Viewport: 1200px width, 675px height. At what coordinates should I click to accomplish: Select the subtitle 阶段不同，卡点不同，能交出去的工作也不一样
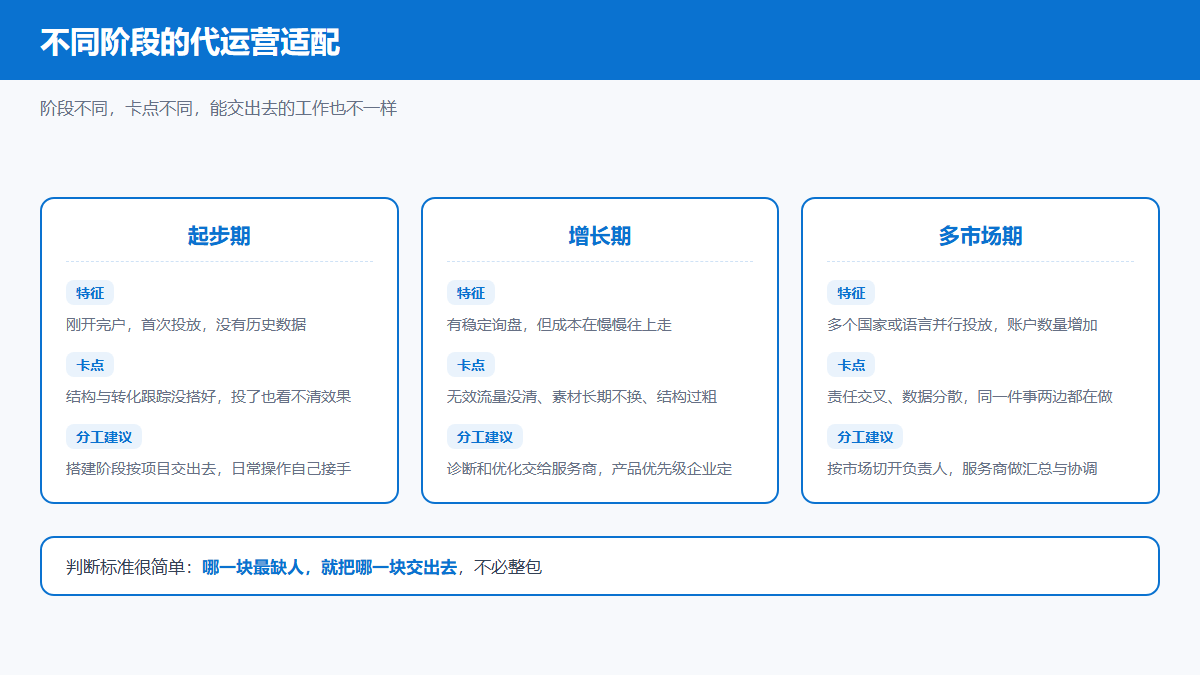point(219,108)
